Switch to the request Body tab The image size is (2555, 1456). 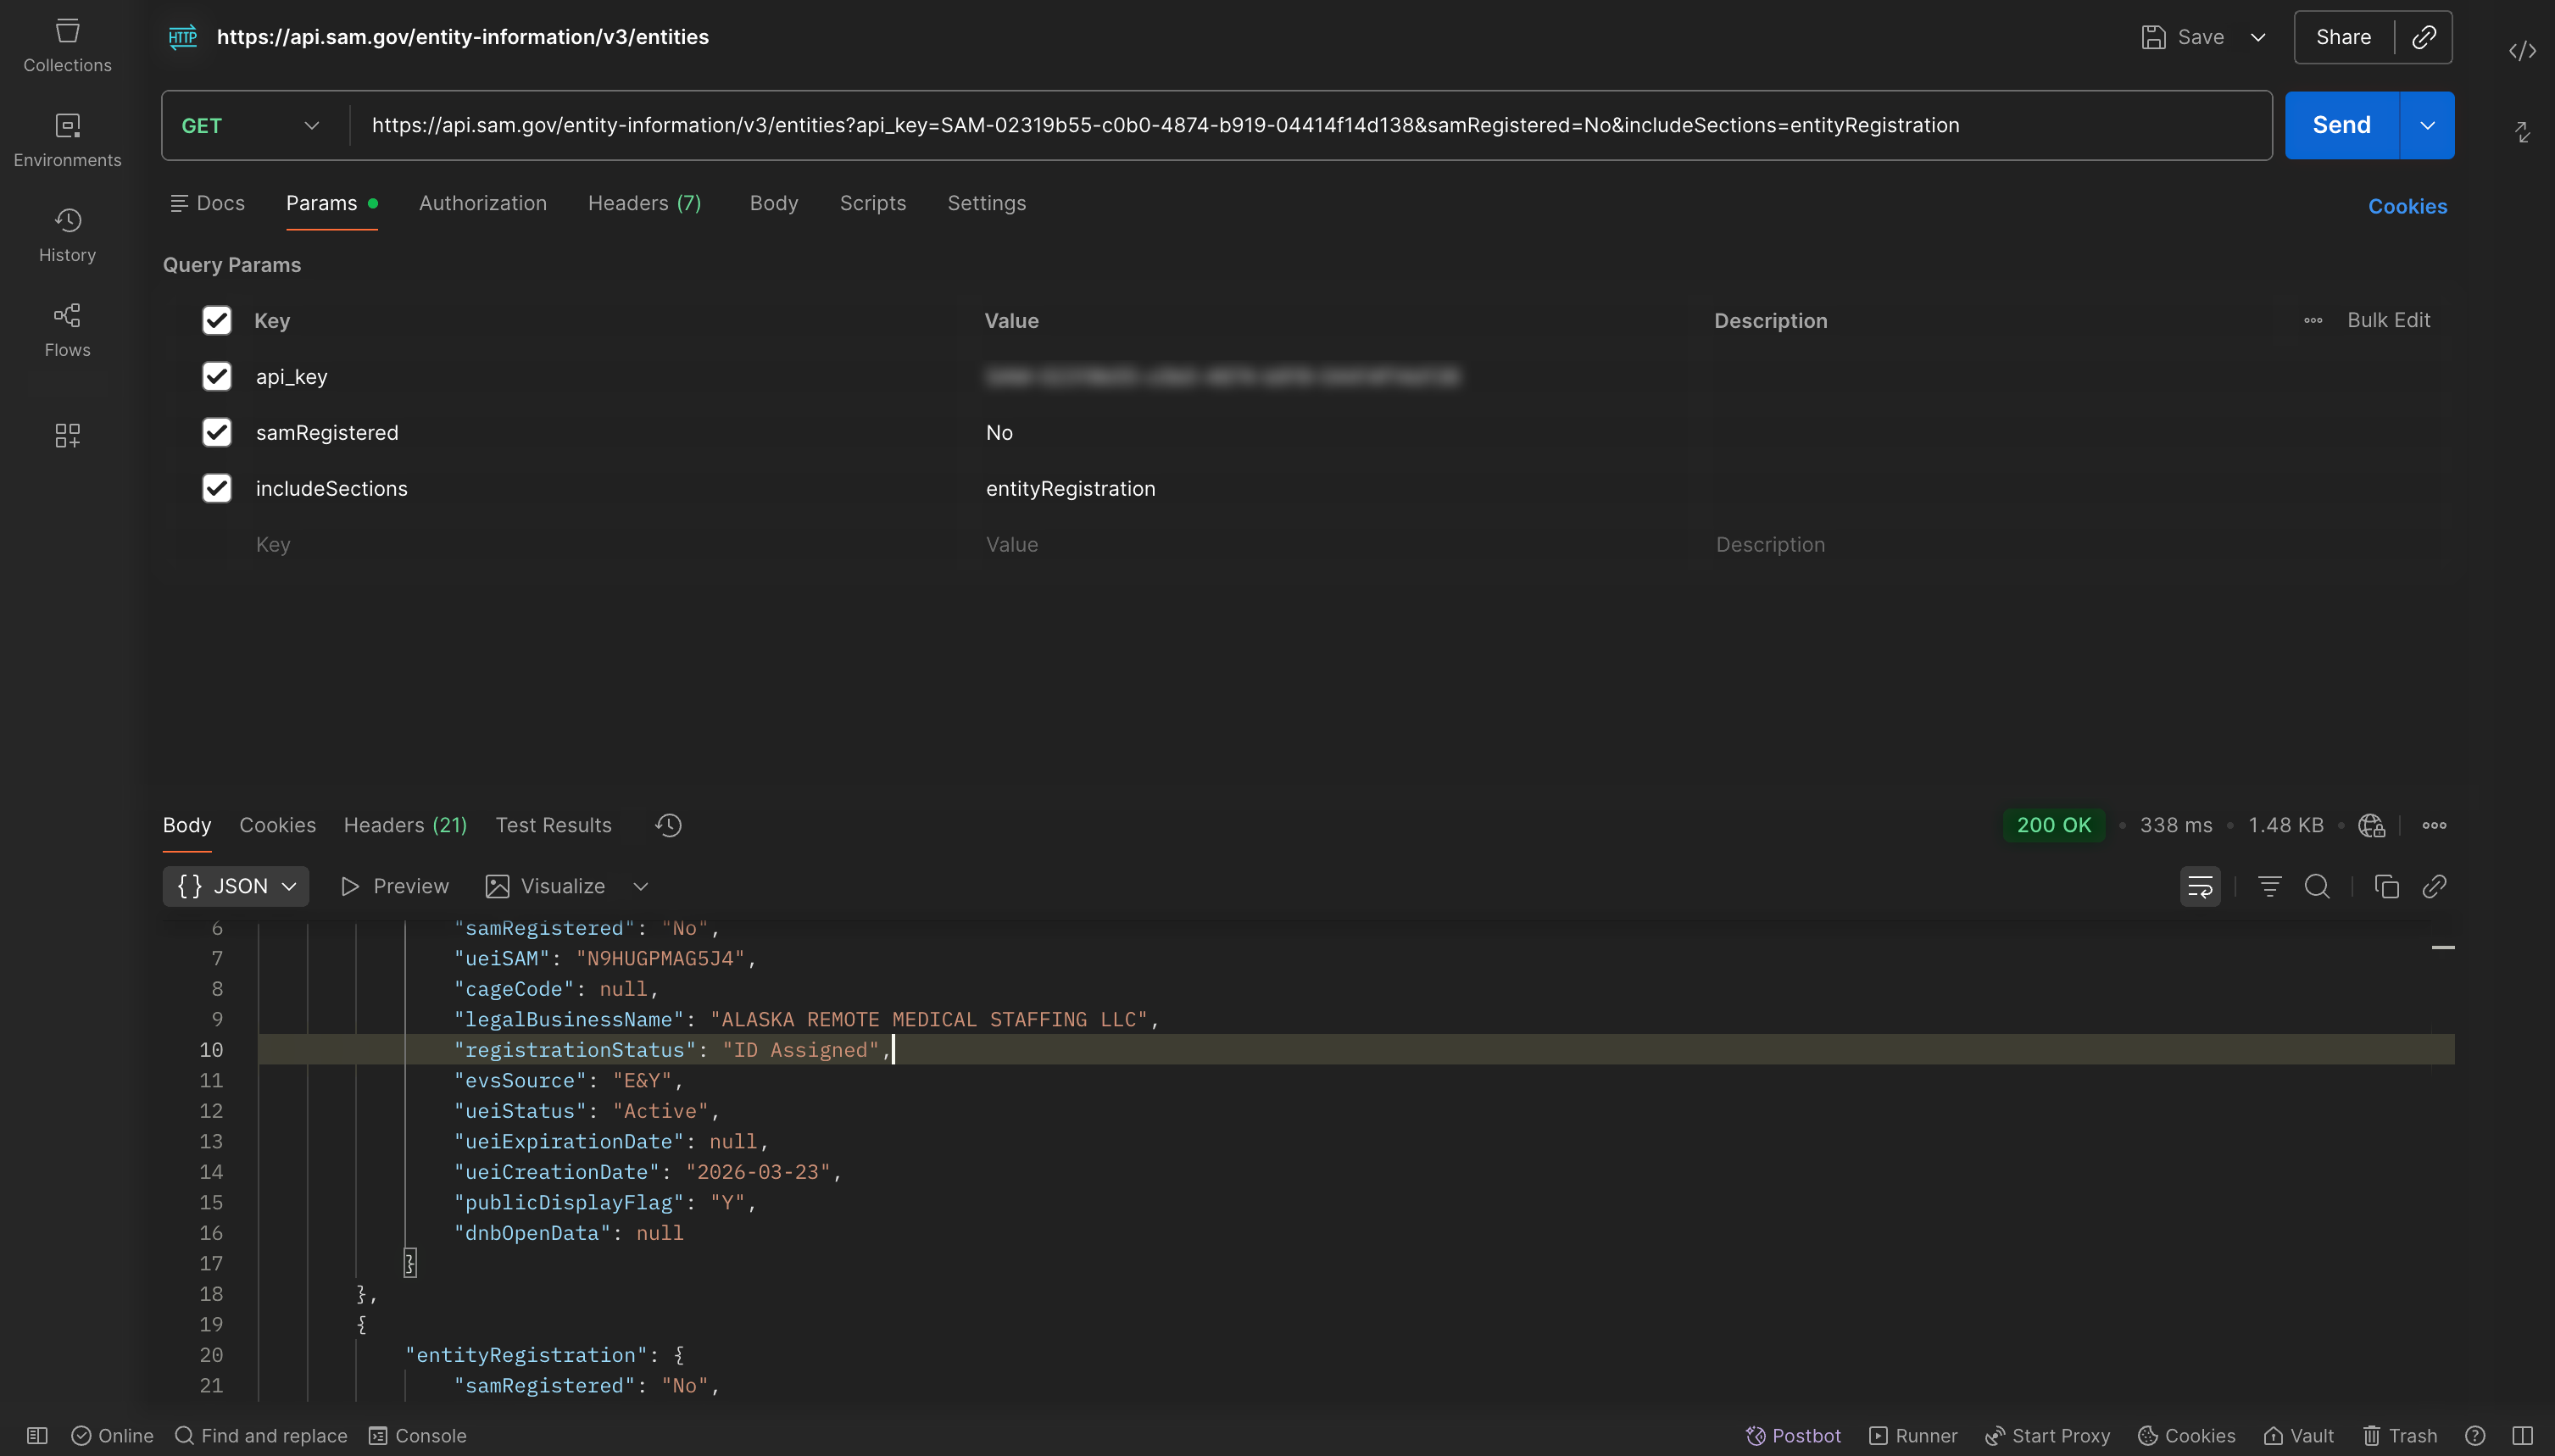point(774,203)
